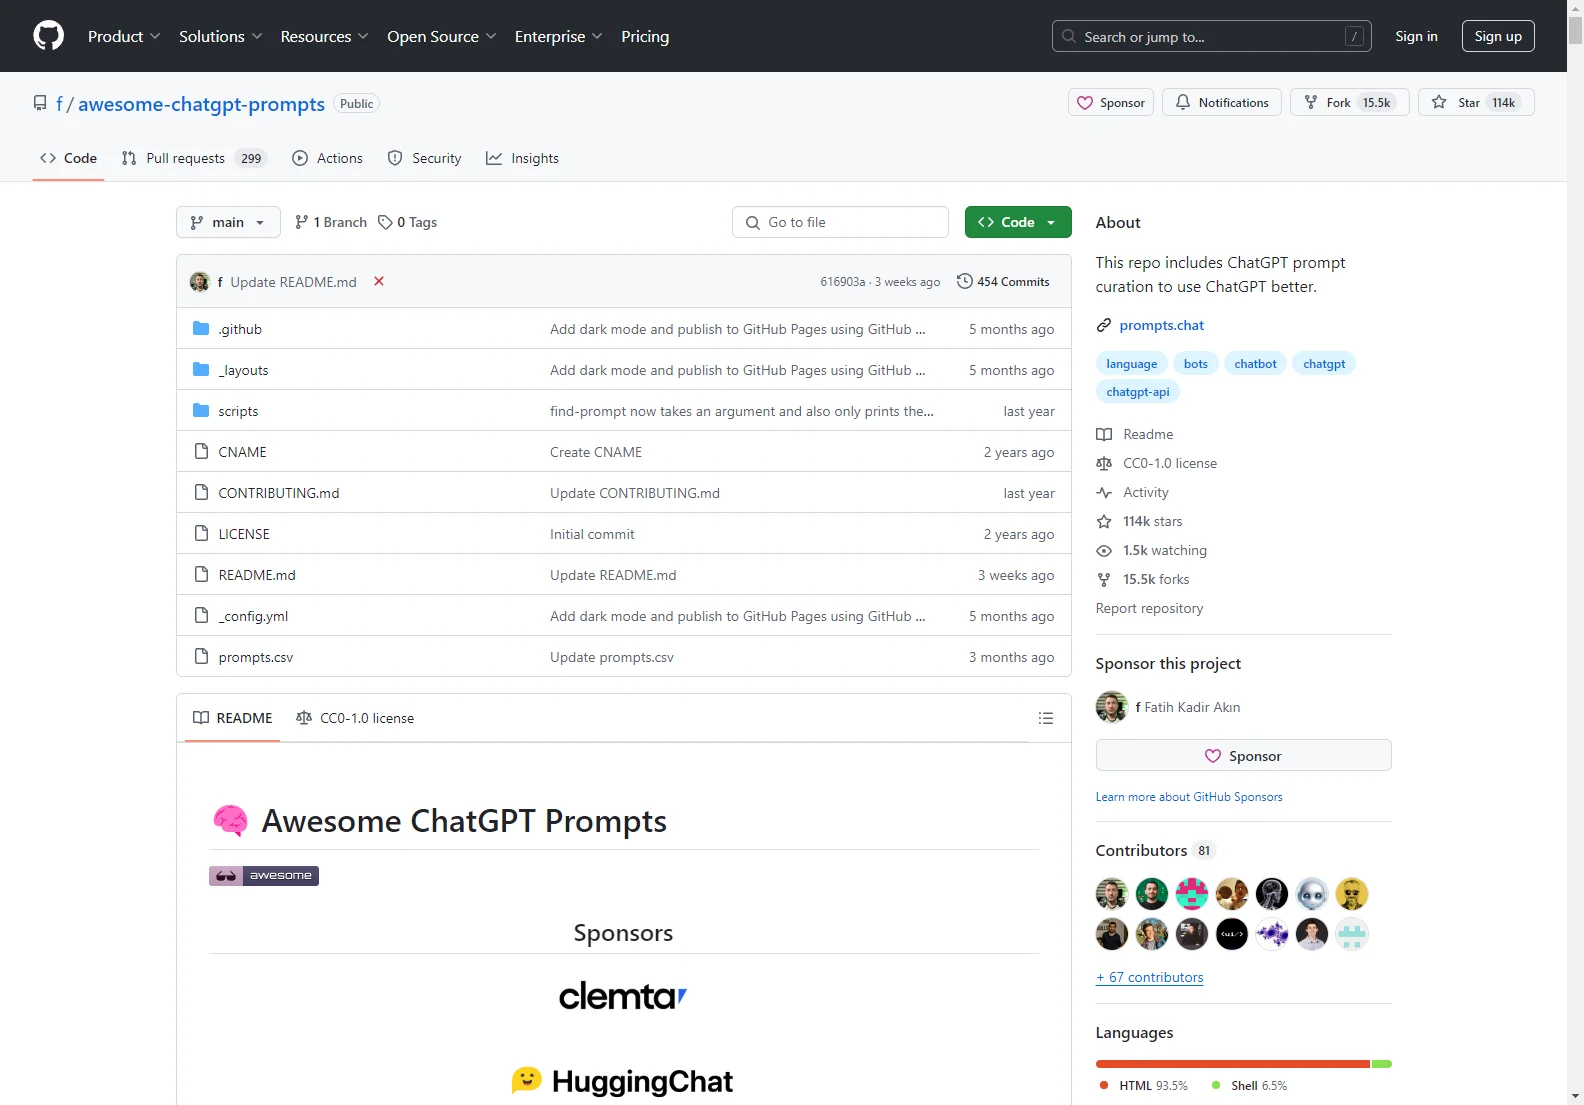Click the Fatih Kadir Akın sponsor avatar
This screenshot has width=1584, height=1105.
(1112, 707)
